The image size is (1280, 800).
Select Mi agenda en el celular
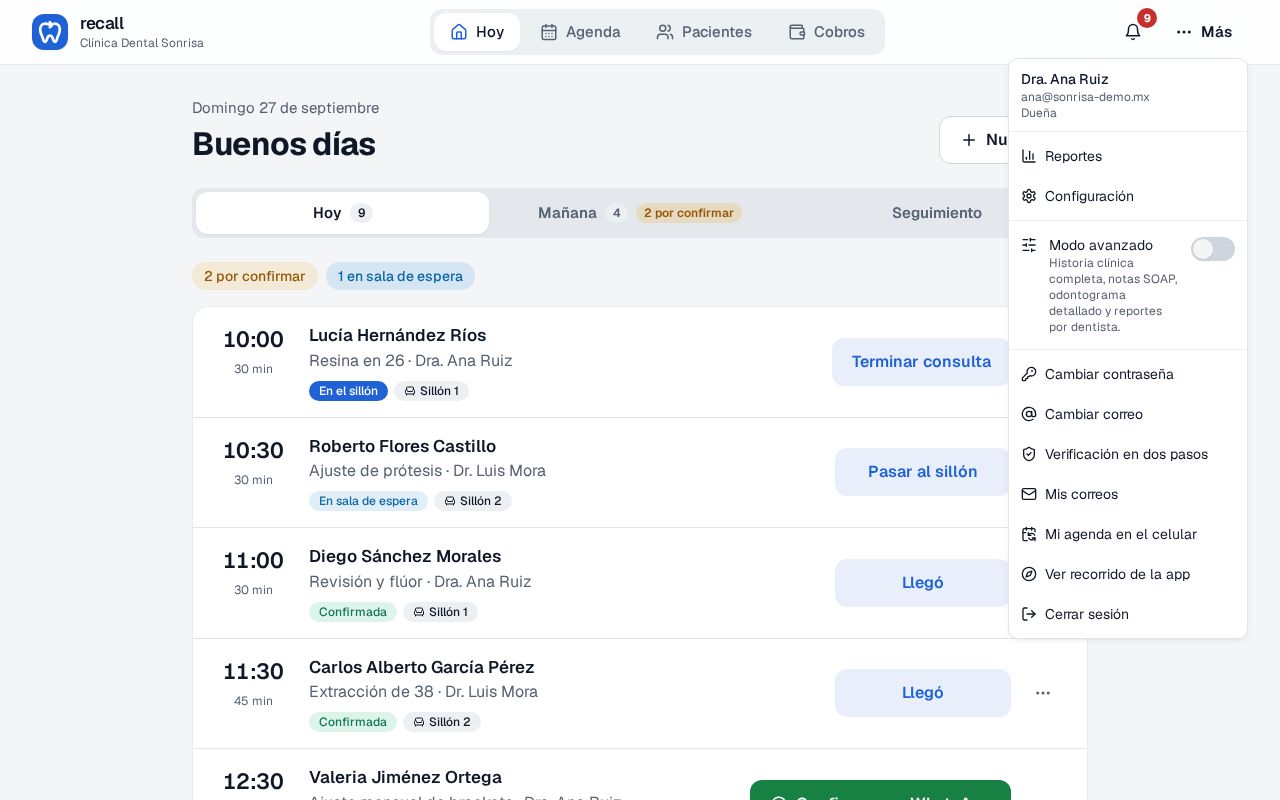[1128, 534]
